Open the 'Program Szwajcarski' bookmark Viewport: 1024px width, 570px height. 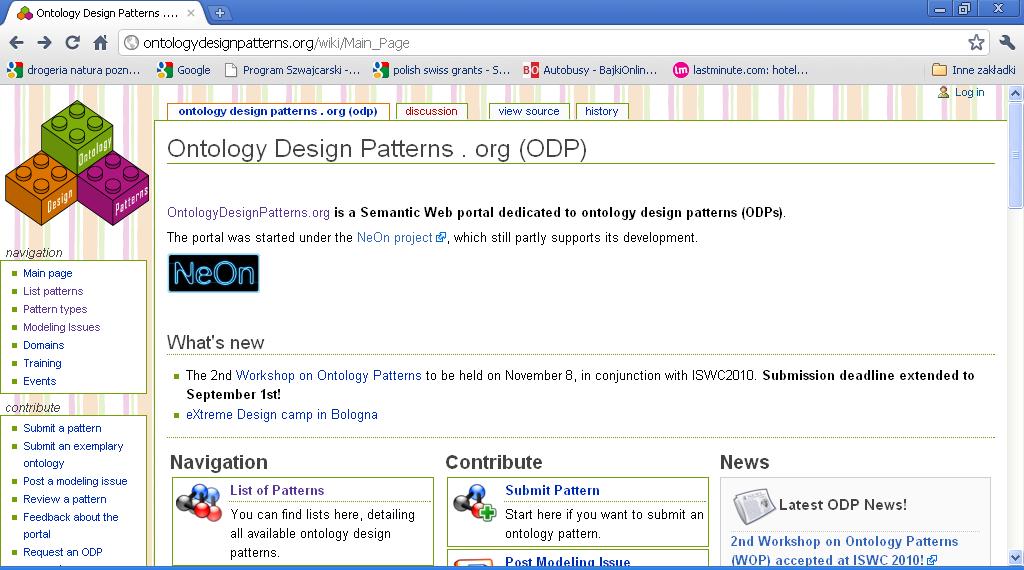click(292, 70)
